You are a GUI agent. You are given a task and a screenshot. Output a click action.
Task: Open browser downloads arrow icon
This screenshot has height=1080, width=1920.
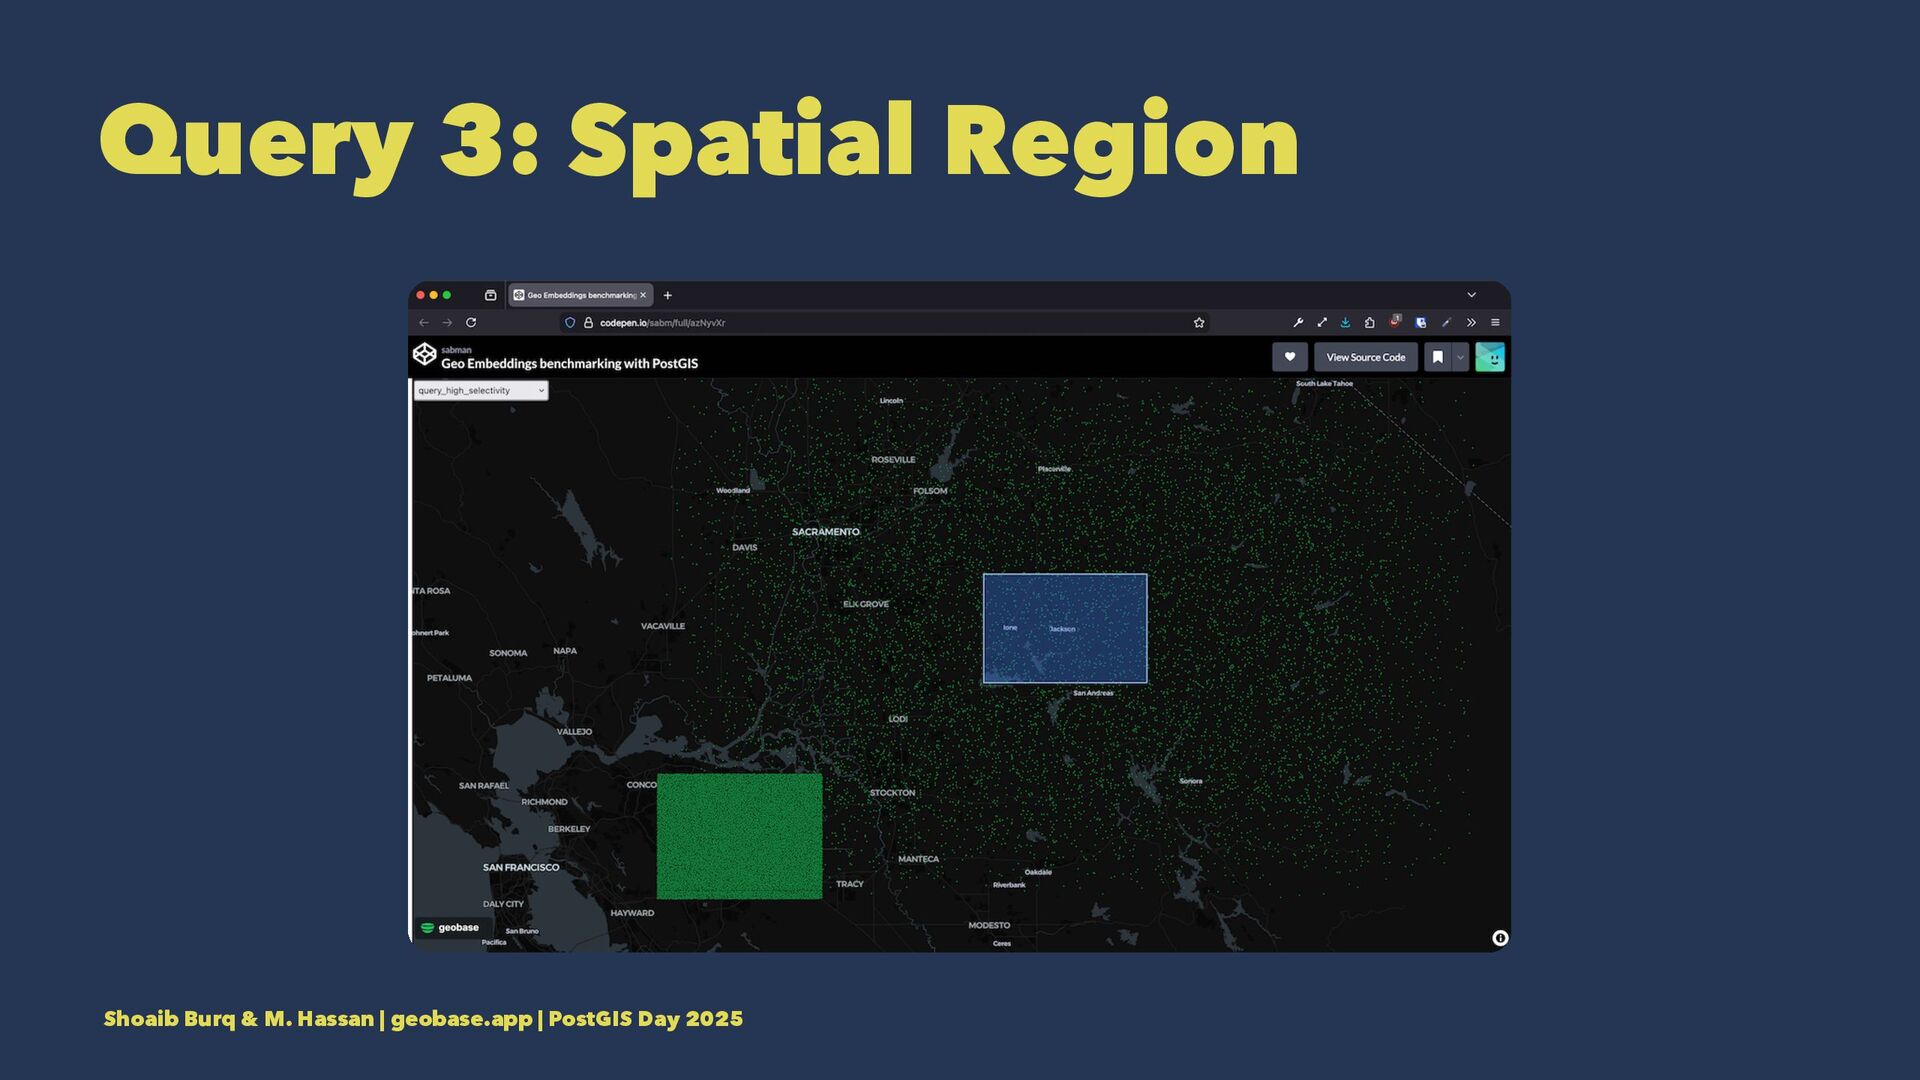[1345, 323]
